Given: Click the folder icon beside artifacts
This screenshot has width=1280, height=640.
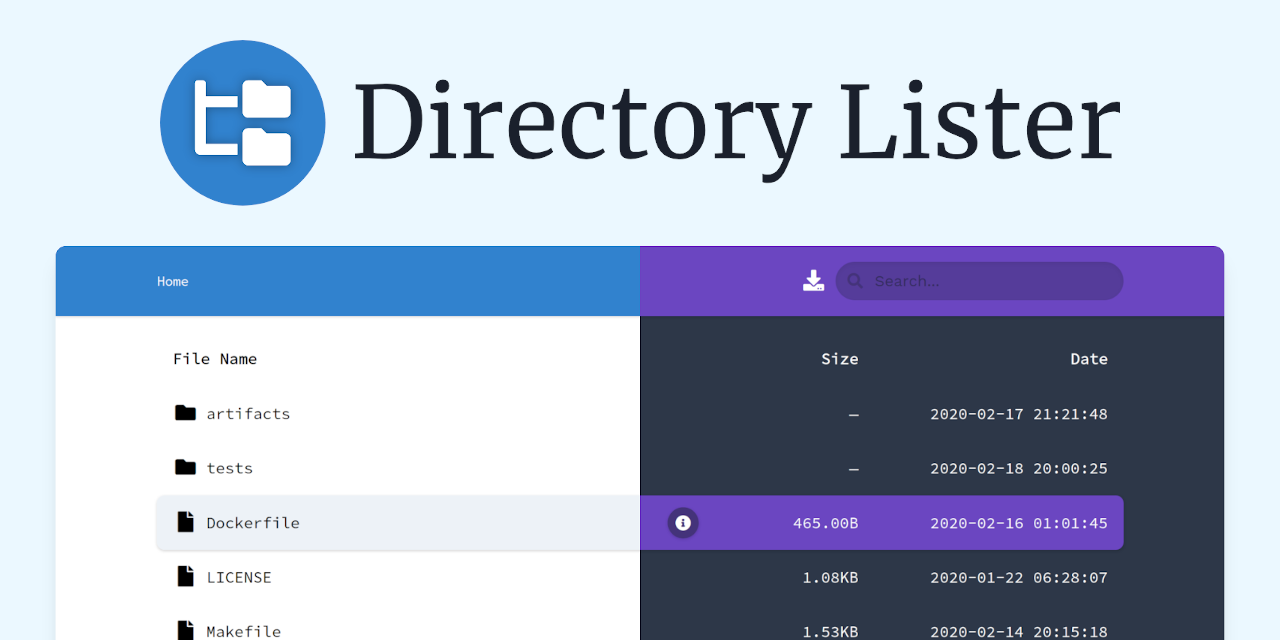Looking at the screenshot, I should pos(186,413).
